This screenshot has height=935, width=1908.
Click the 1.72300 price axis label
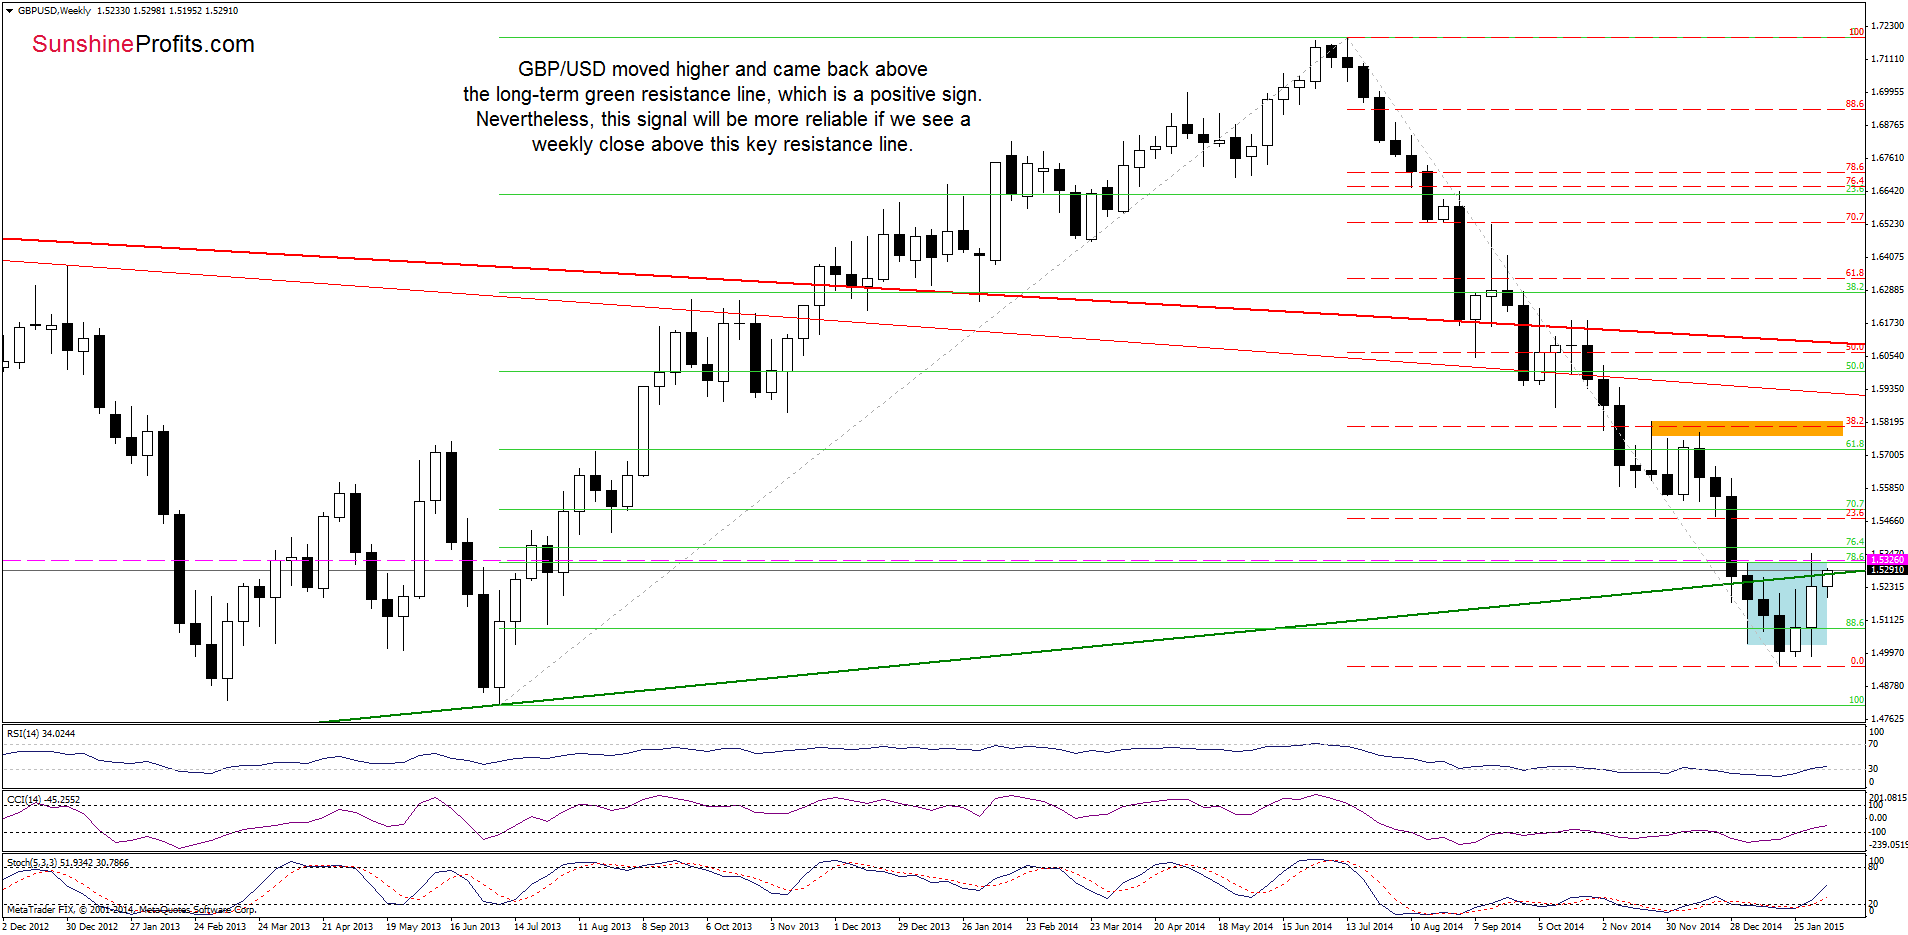(1888, 26)
